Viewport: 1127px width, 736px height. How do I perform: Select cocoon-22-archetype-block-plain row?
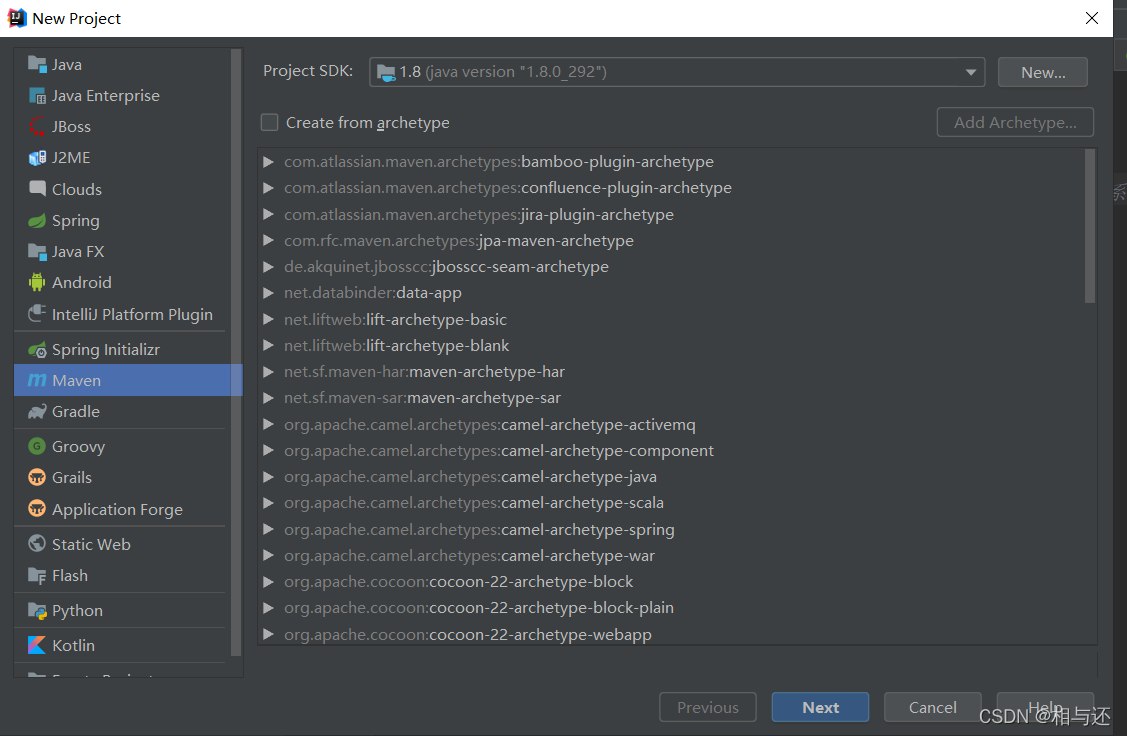(672, 607)
